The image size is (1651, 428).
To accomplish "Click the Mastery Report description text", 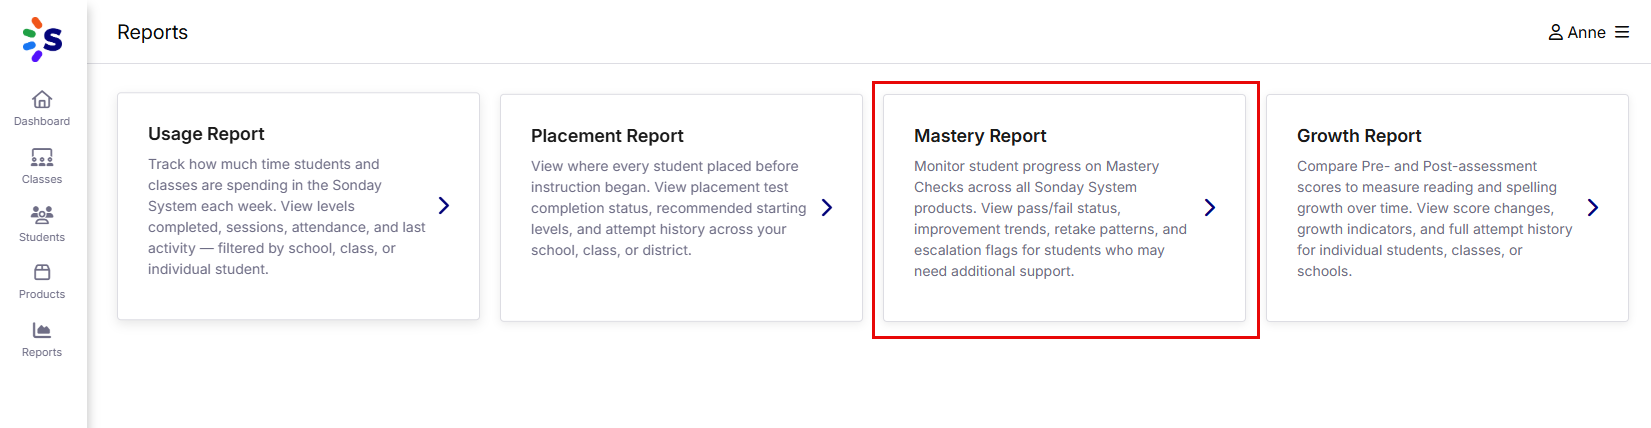I will pyautogui.click(x=1050, y=218).
